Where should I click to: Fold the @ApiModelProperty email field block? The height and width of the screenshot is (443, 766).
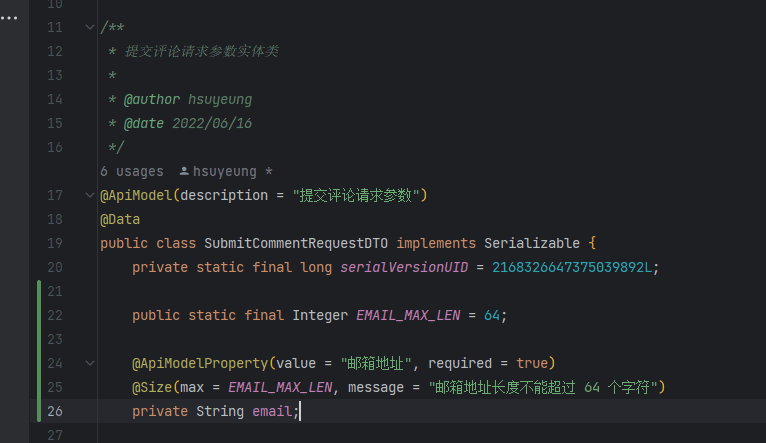pyautogui.click(x=91, y=363)
